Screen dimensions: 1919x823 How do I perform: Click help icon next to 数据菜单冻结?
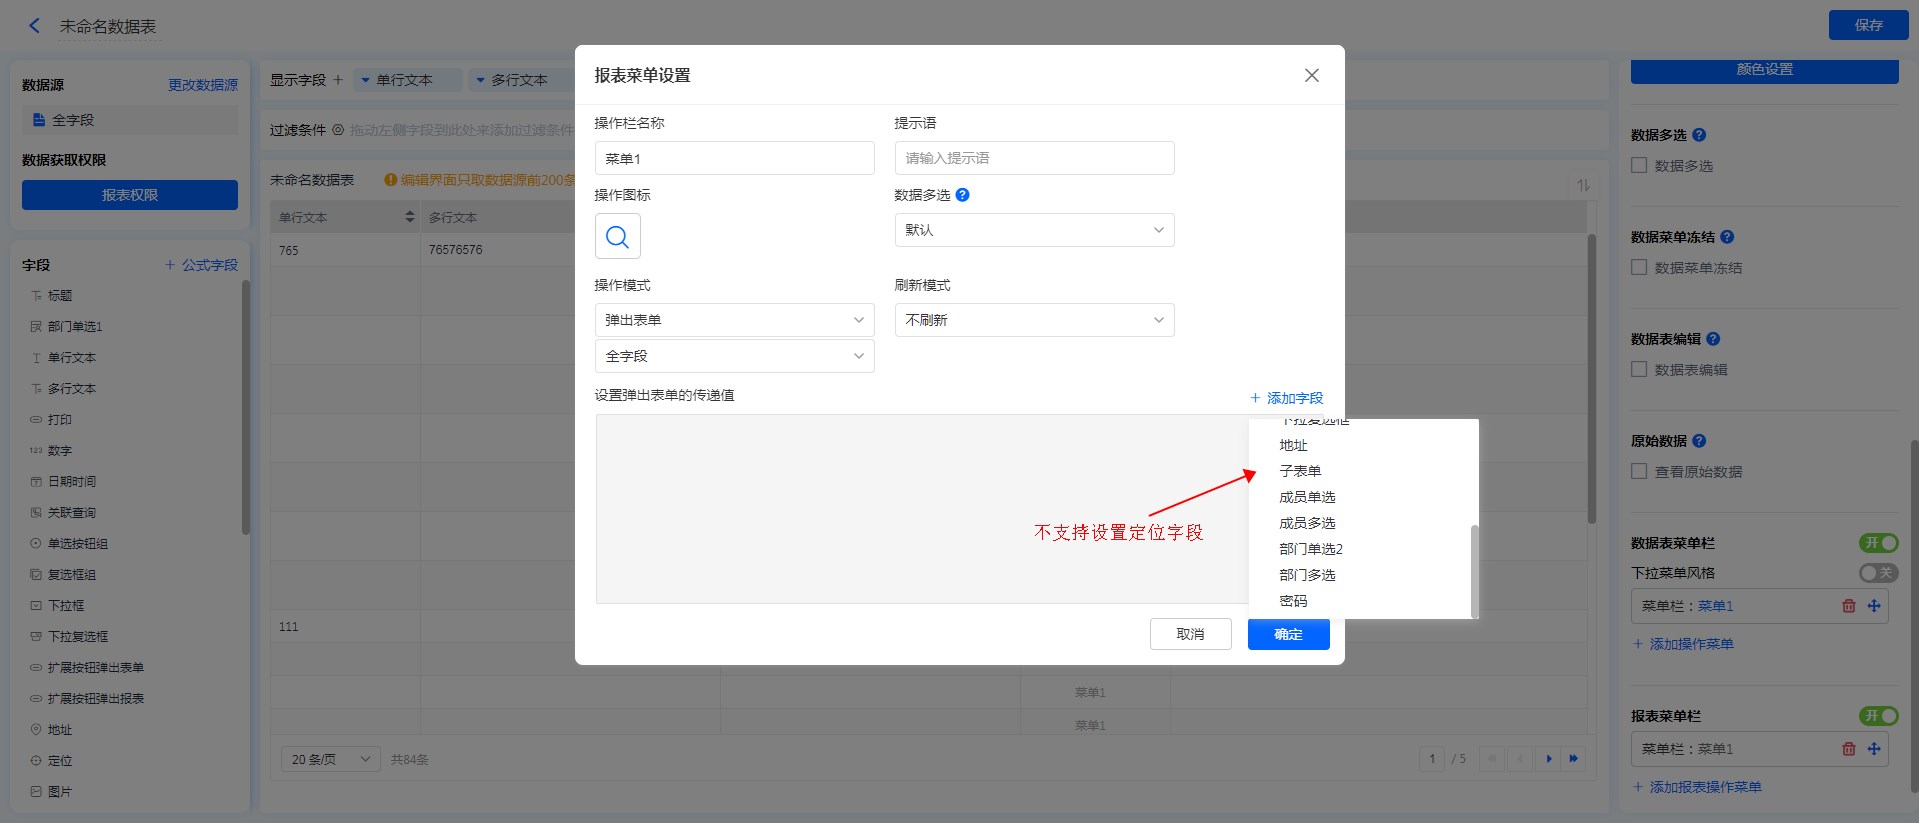tap(1727, 237)
